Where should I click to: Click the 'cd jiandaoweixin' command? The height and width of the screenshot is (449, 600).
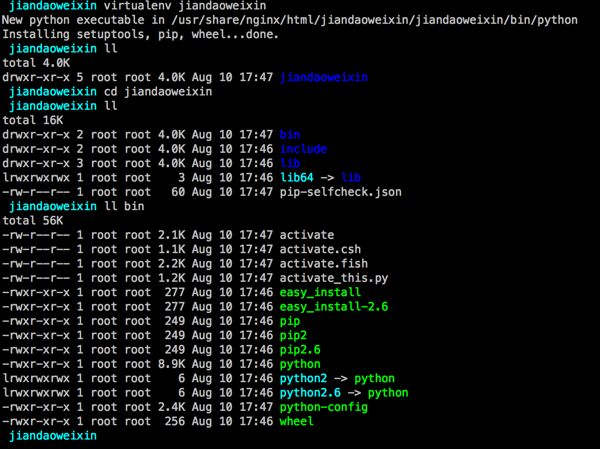tap(158, 92)
